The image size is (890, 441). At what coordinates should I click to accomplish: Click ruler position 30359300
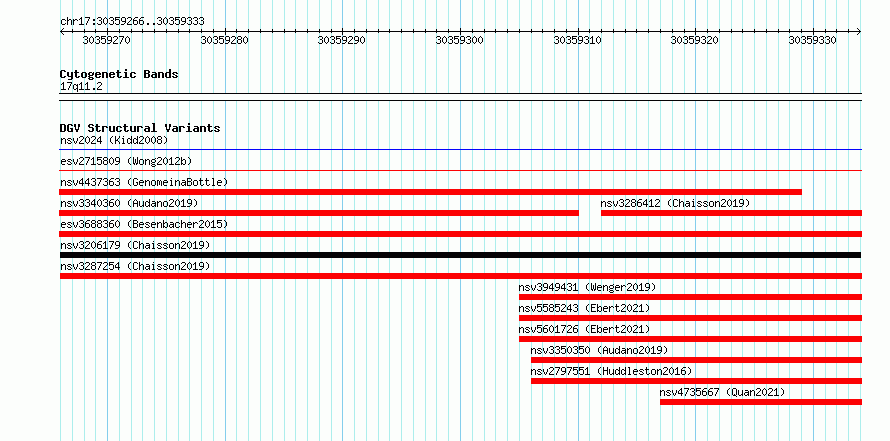459,40
